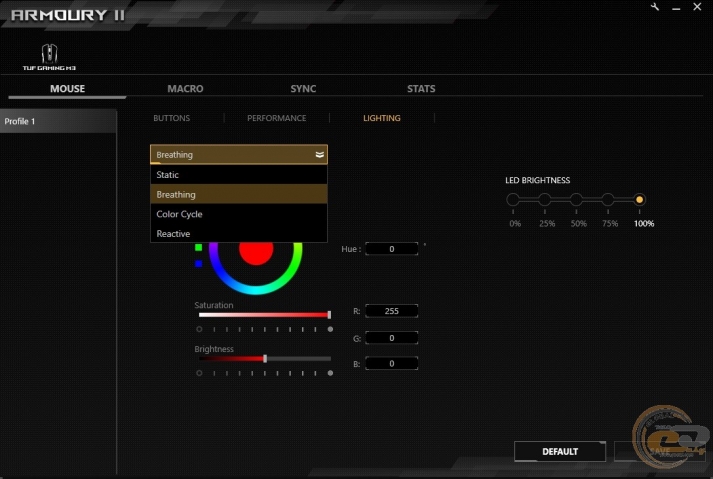This screenshot has height=479, width=713.
Task: Open the SYNC tab
Action: point(303,89)
